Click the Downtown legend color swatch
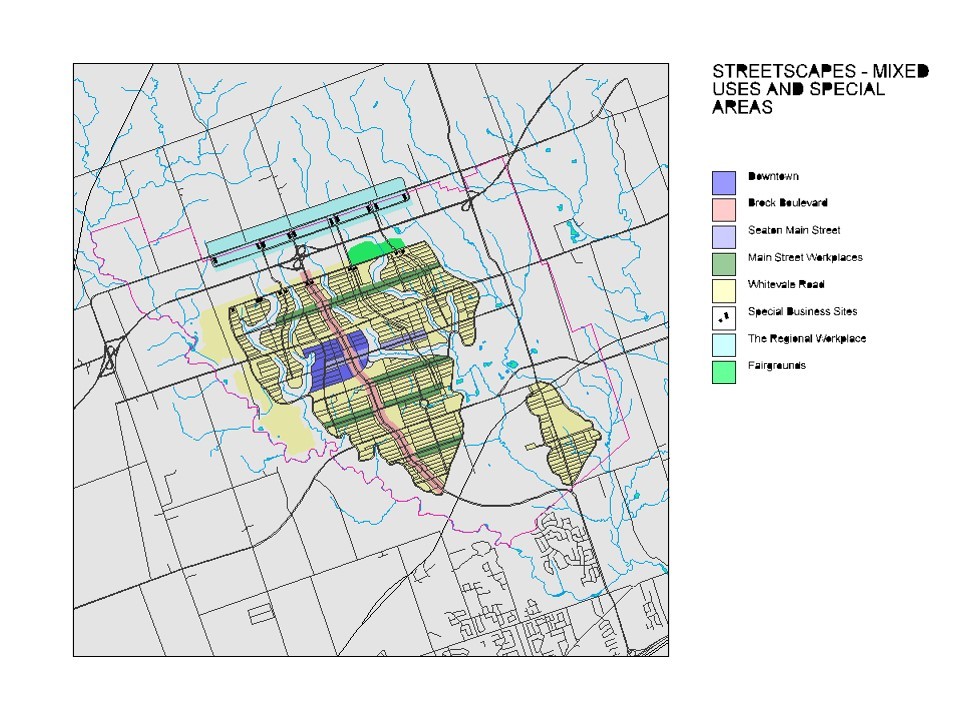Viewport: 960px width, 720px height. [724, 182]
